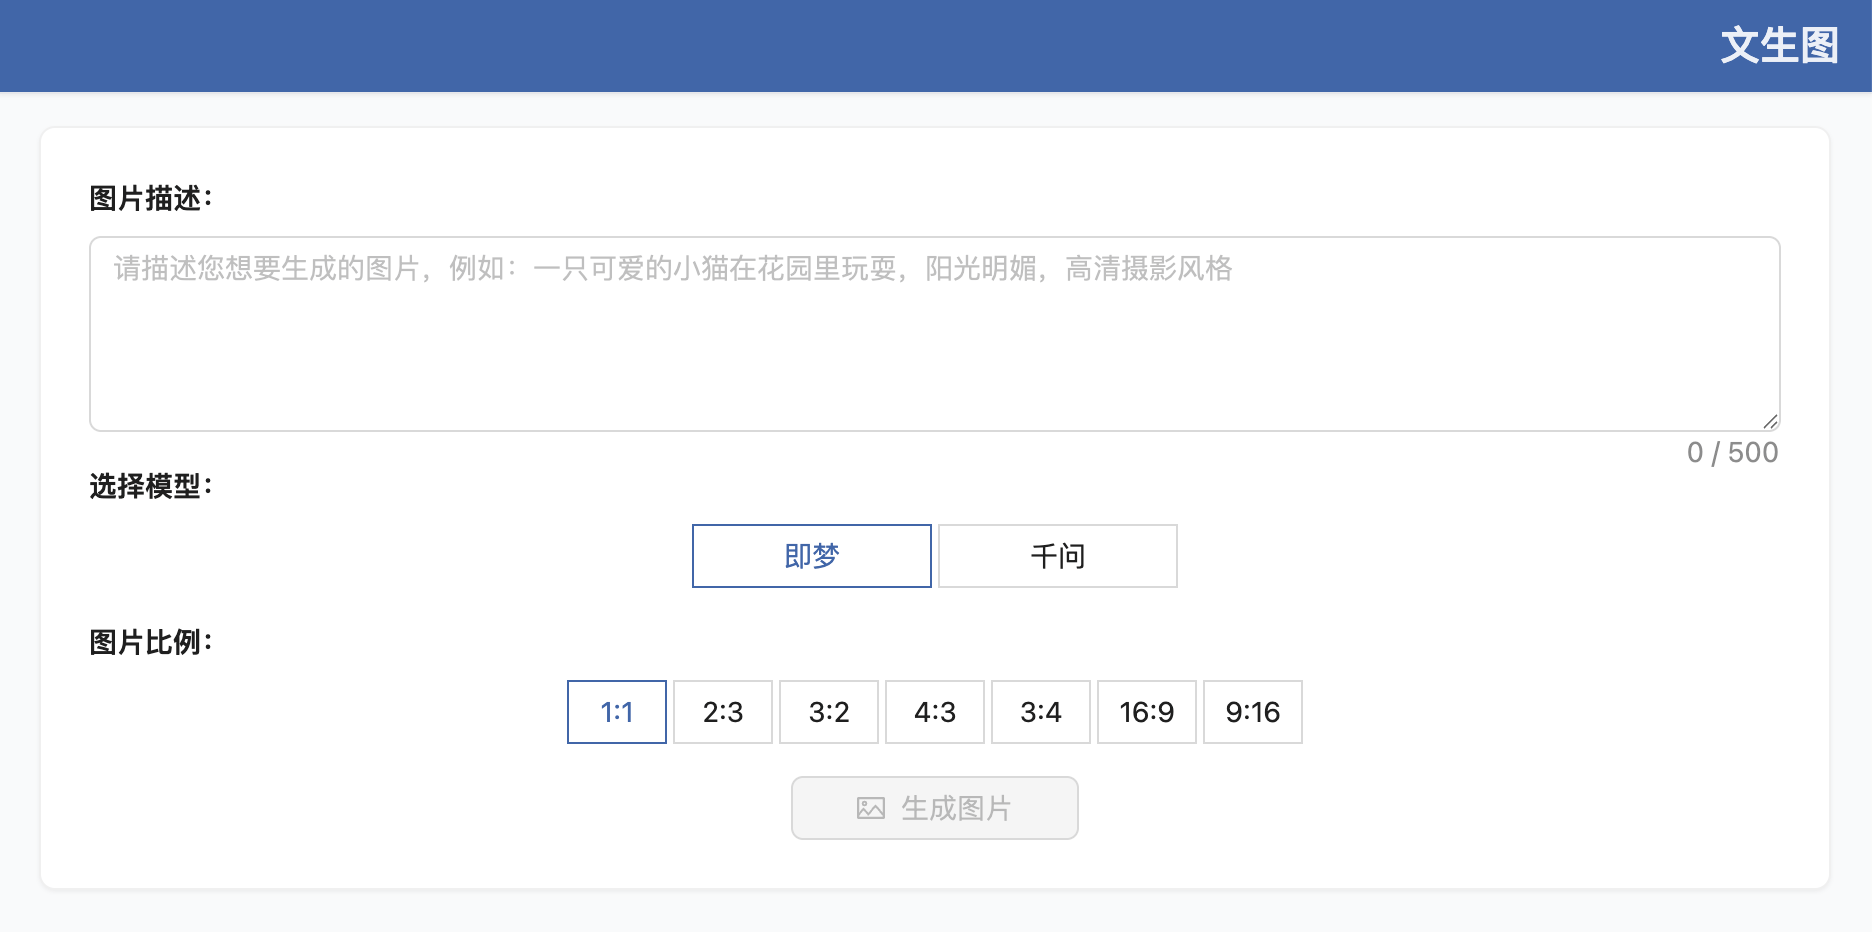Click the 文生图 page title

1779,44
